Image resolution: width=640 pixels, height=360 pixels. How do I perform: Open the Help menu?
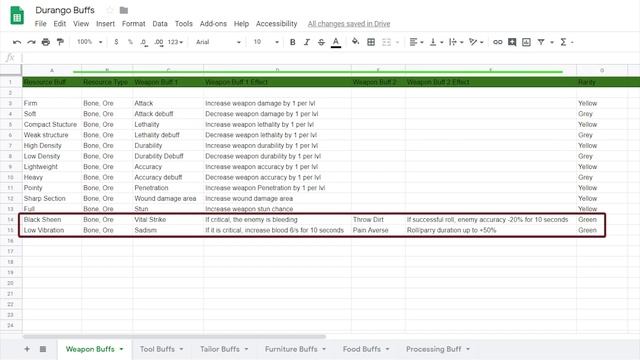point(241,24)
